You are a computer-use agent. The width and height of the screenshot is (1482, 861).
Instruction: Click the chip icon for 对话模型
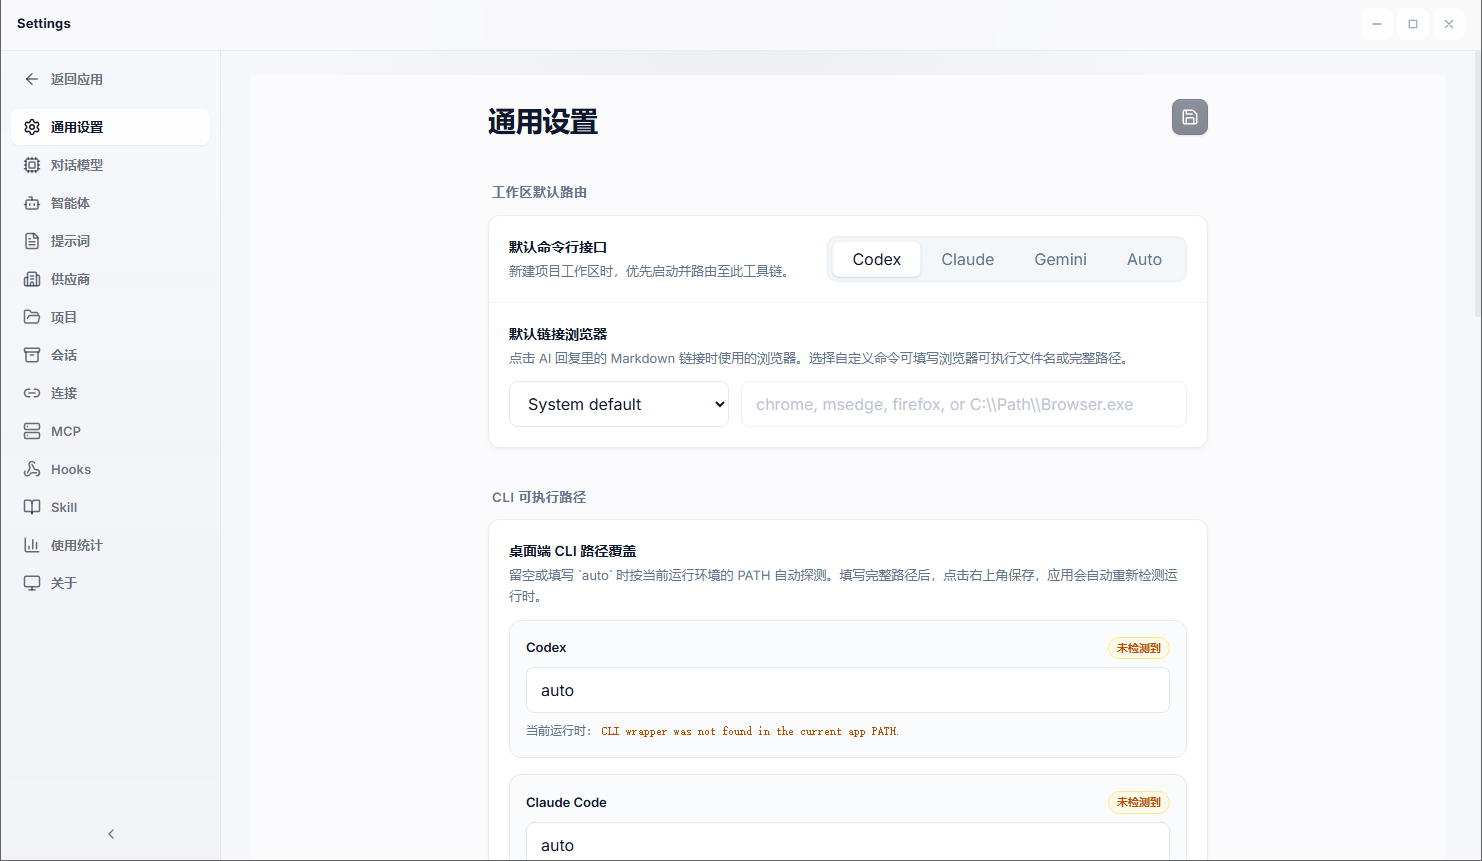click(x=32, y=165)
